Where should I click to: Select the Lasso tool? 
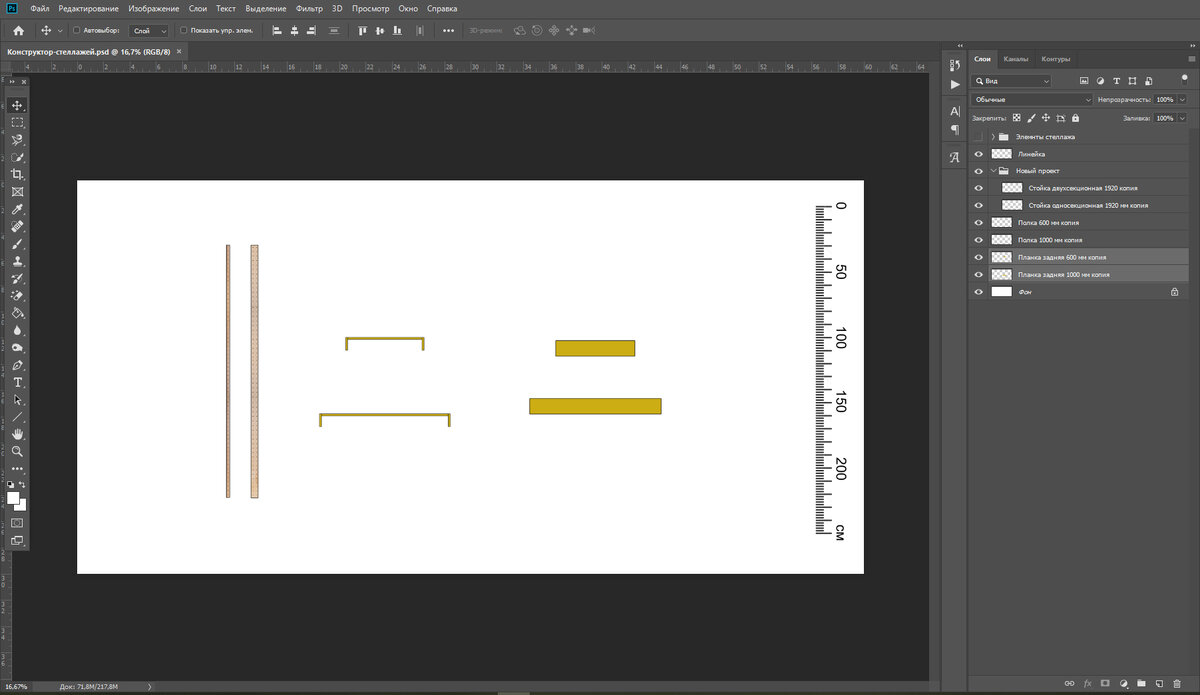(17, 140)
